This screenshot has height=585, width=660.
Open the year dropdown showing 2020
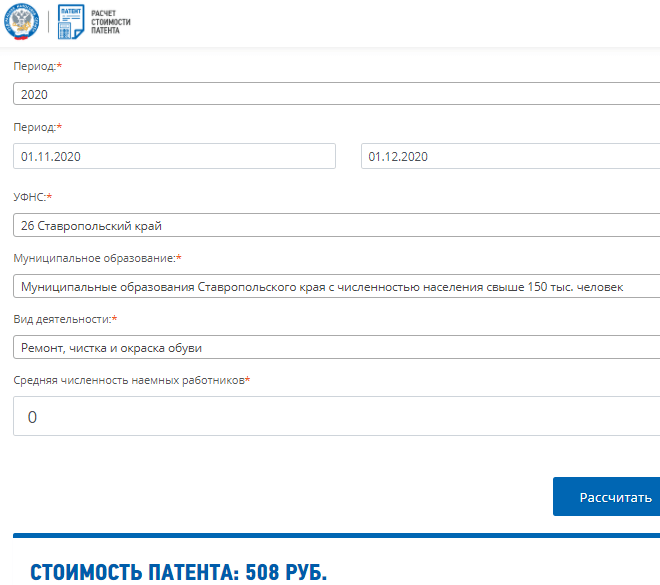336,94
